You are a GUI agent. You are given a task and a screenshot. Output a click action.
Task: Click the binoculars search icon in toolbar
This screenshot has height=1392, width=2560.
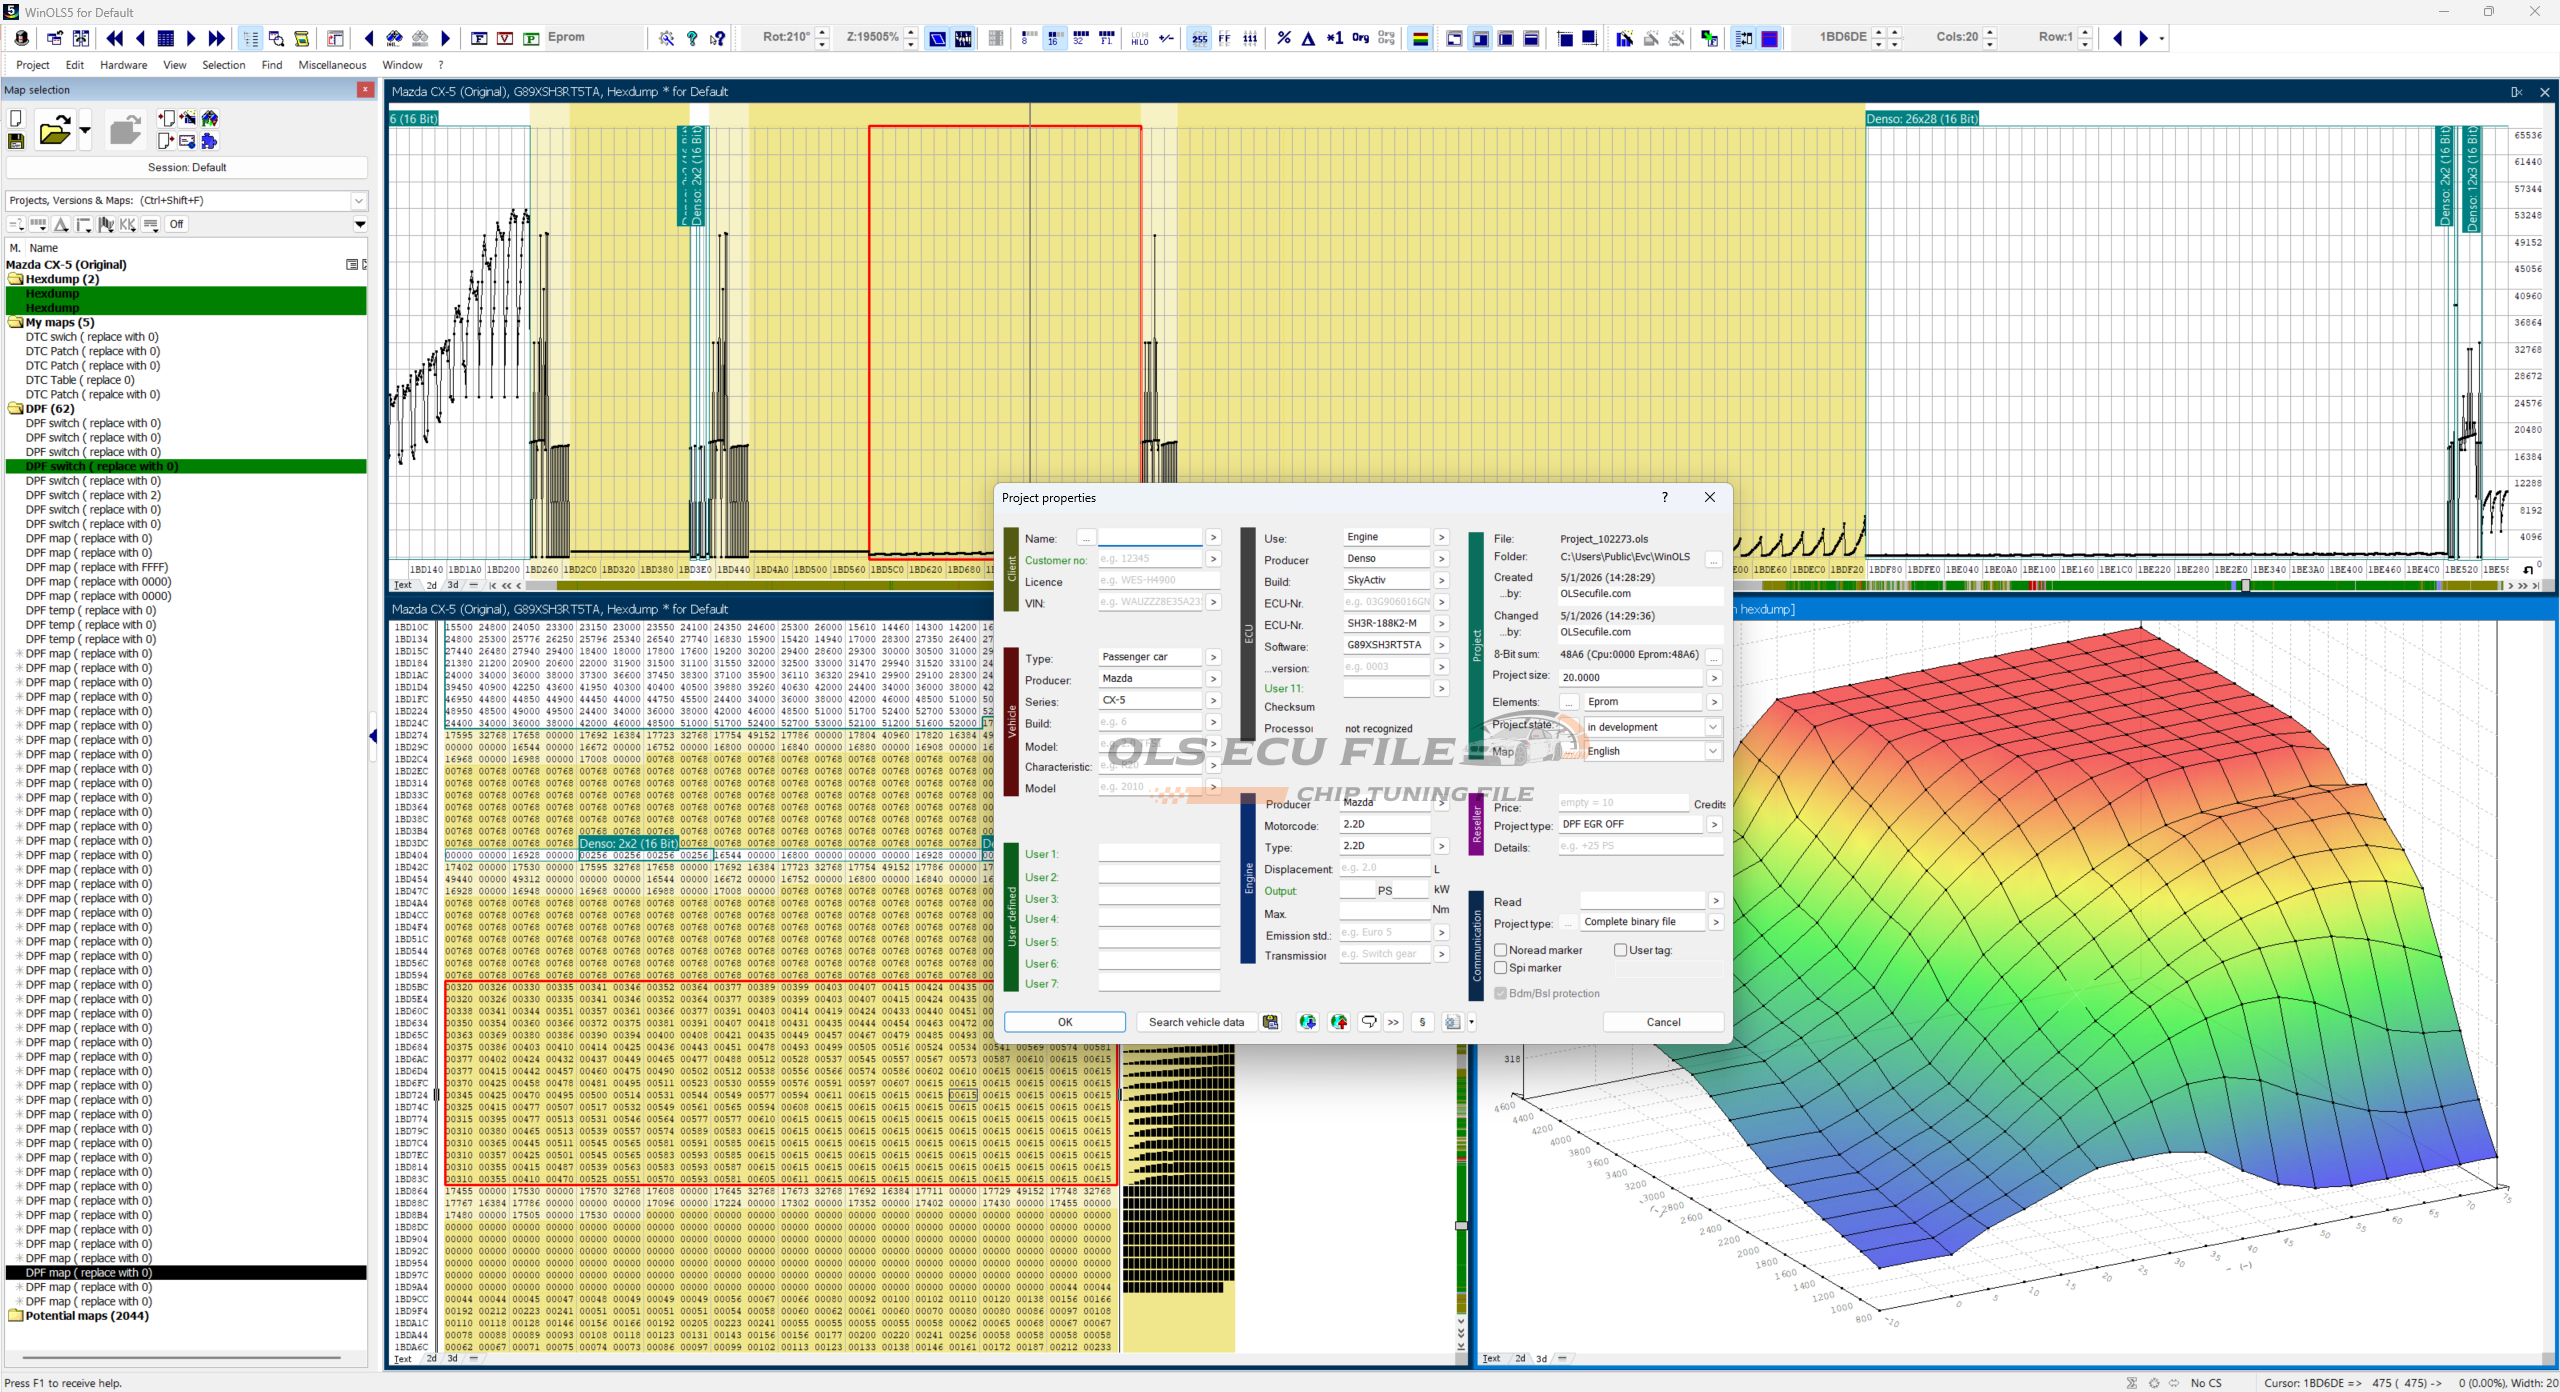pos(394,38)
